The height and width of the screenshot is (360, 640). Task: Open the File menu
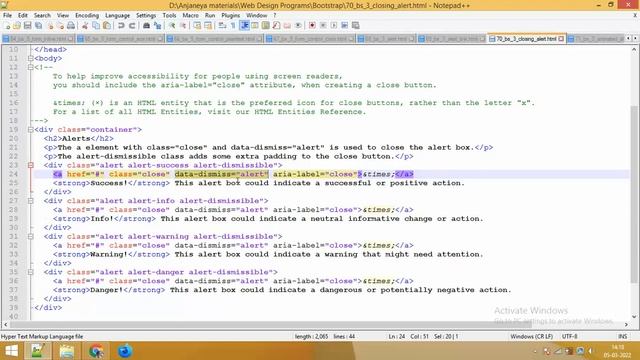[x=7, y=16]
